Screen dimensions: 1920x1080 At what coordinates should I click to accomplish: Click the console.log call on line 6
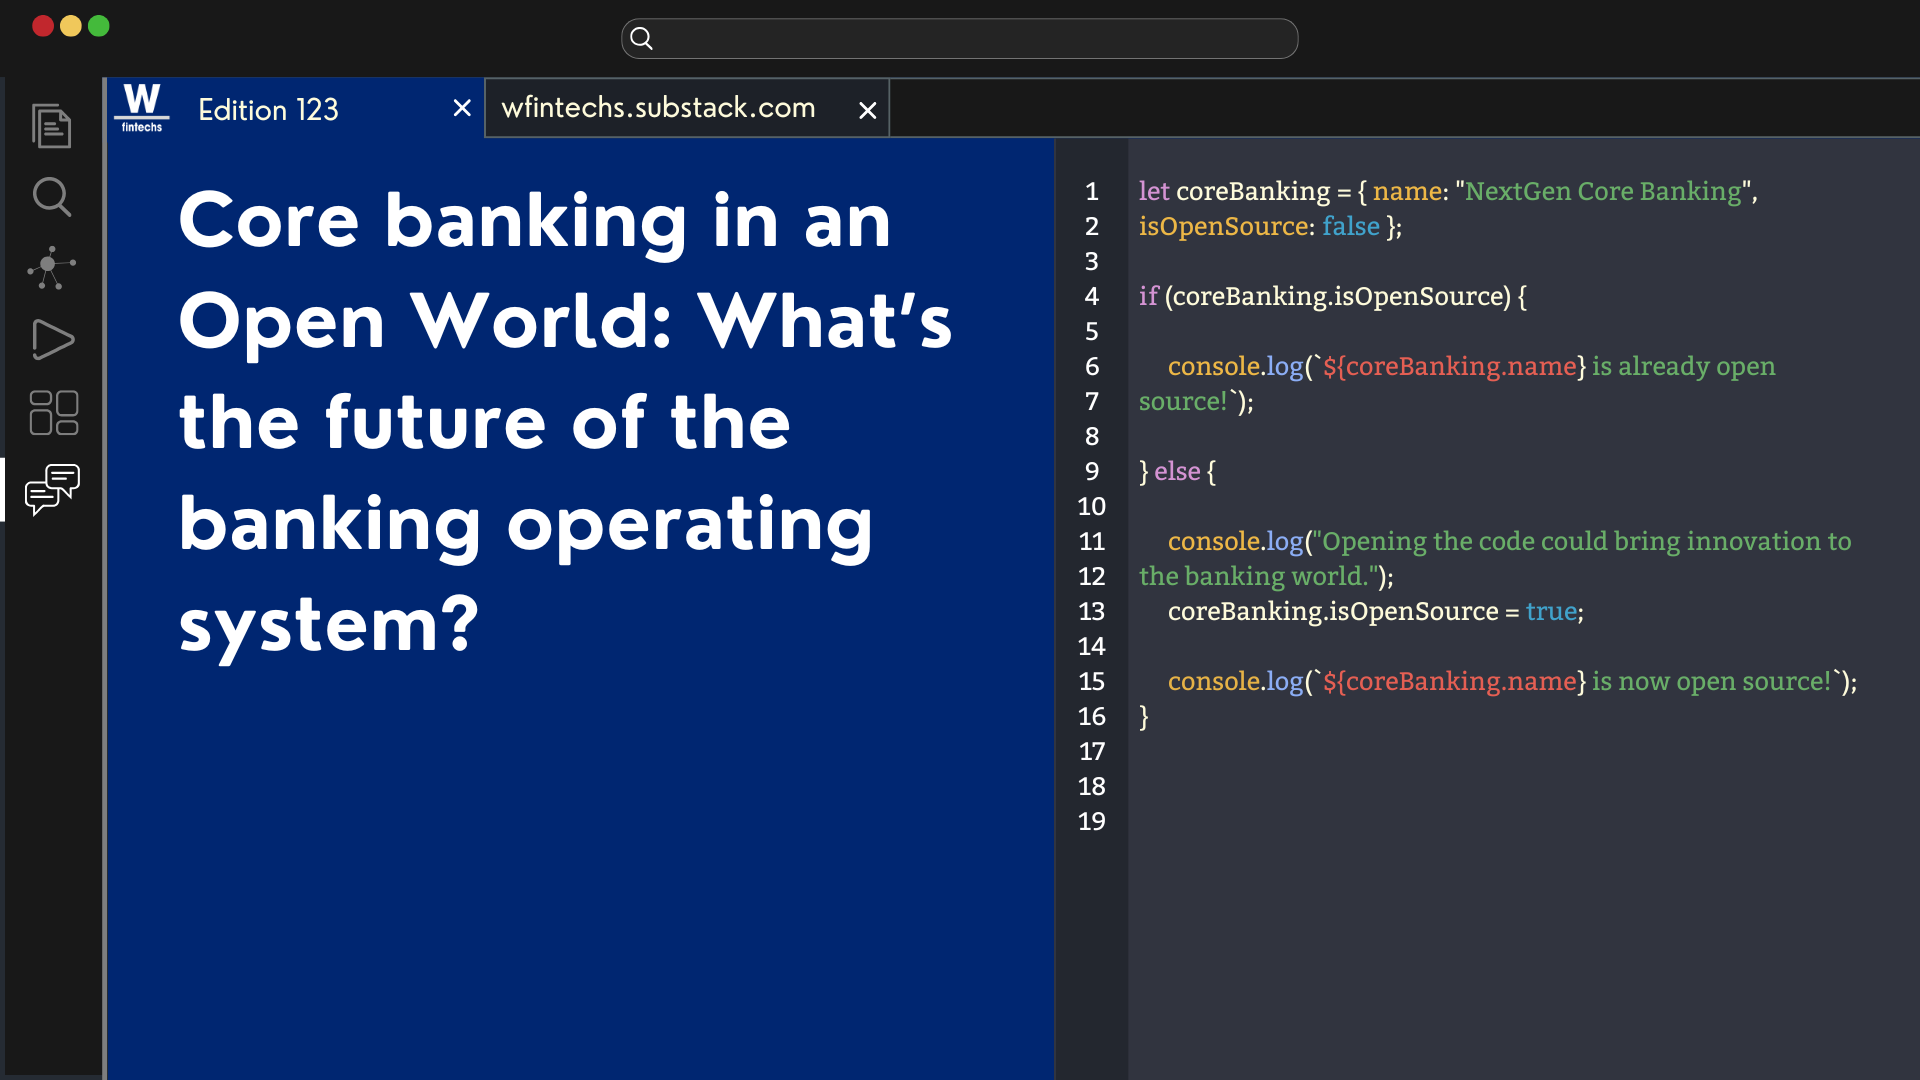point(1235,366)
